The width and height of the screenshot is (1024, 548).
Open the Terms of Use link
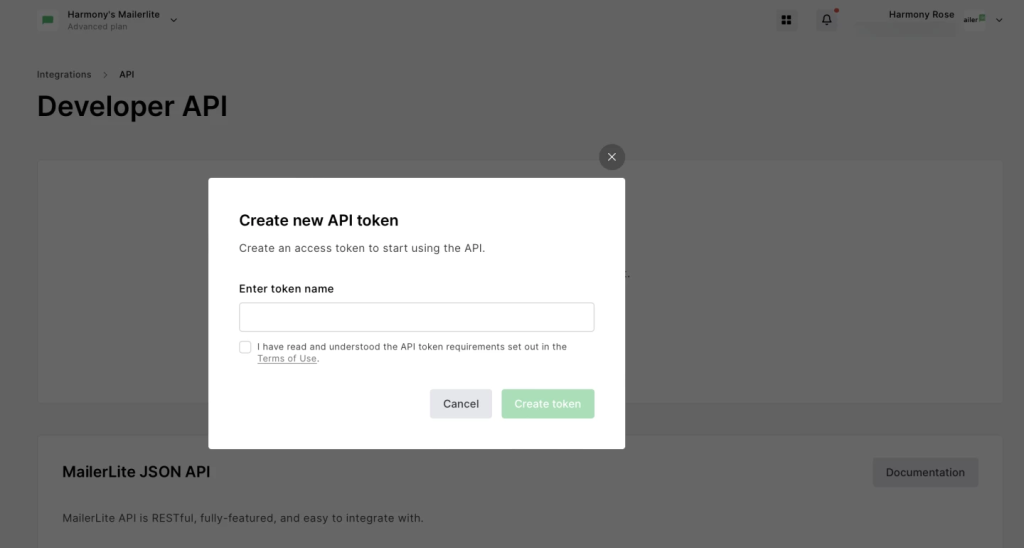(x=287, y=359)
